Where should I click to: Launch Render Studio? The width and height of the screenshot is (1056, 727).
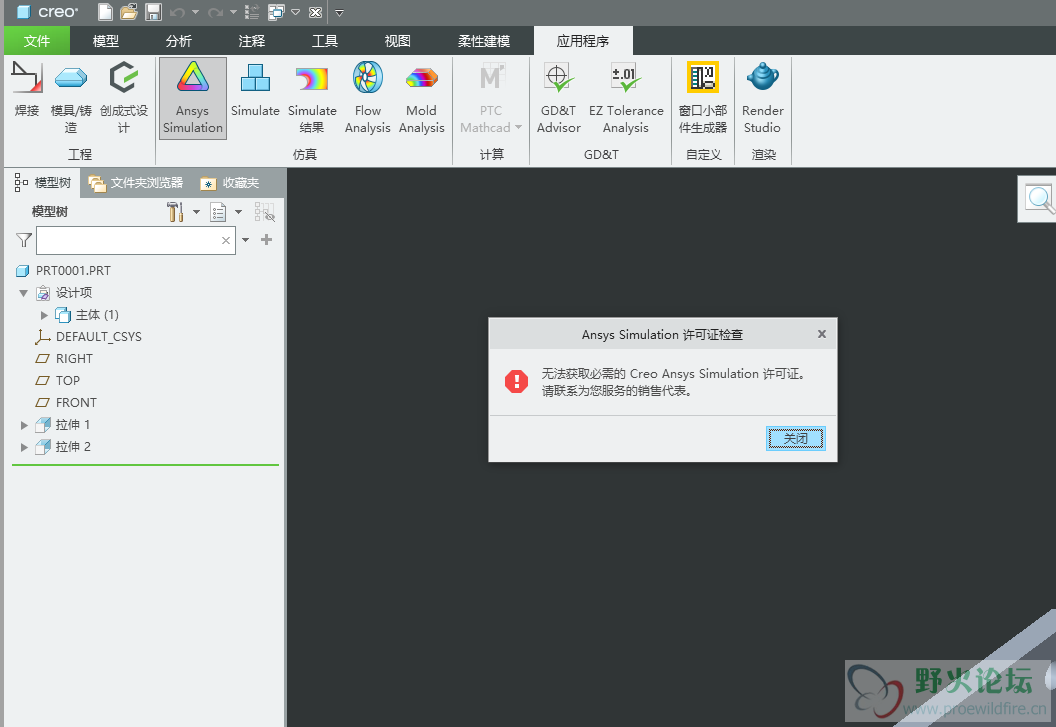[x=762, y=98]
